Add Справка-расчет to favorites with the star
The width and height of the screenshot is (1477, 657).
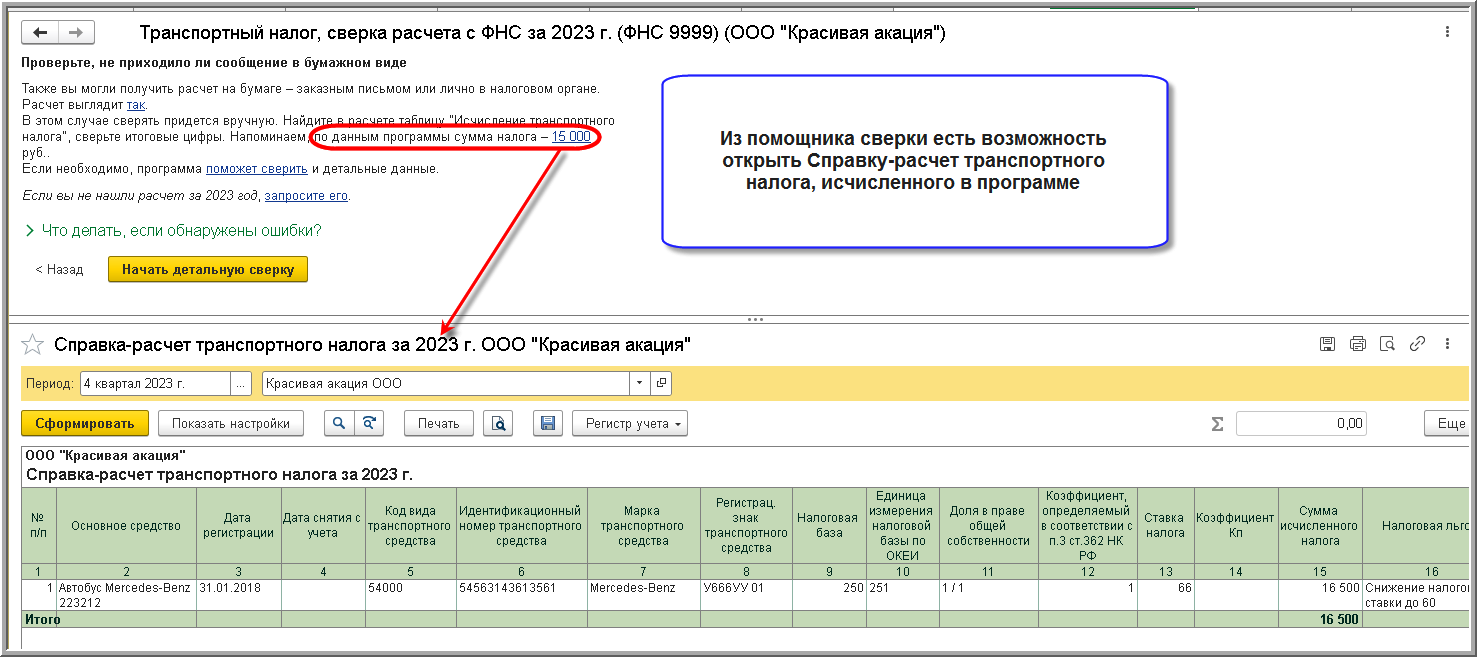(x=33, y=345)
